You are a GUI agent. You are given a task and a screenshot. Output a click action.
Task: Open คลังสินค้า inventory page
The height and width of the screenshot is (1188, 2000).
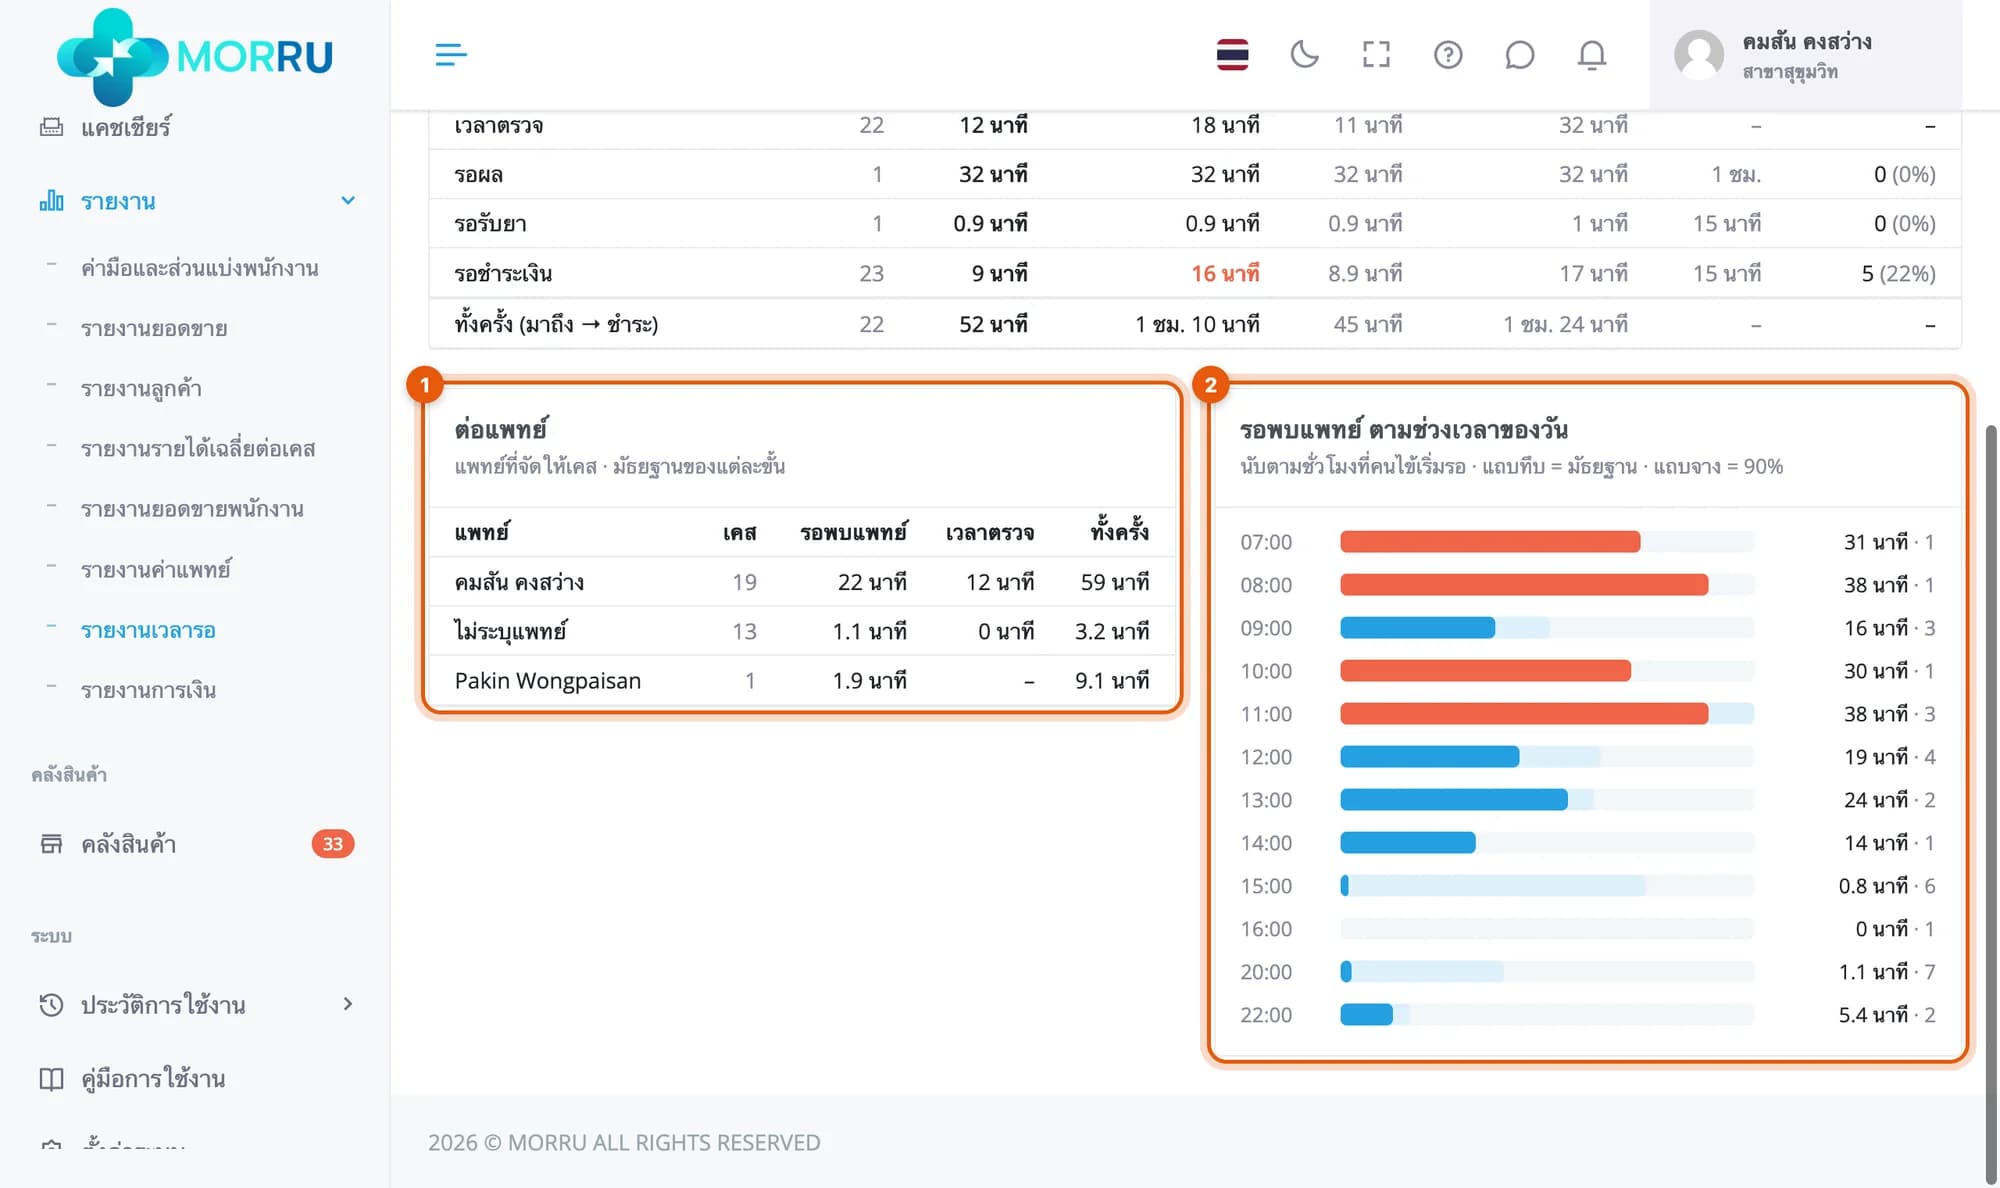pyautogui.click(x=129, y=844)
